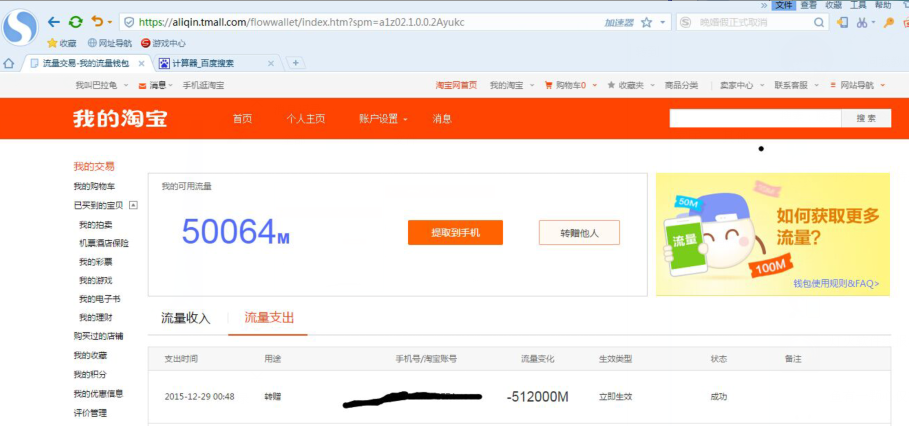The image size is (909, 426).
Task: Click the key password manager icon
Action: [888, 23]
